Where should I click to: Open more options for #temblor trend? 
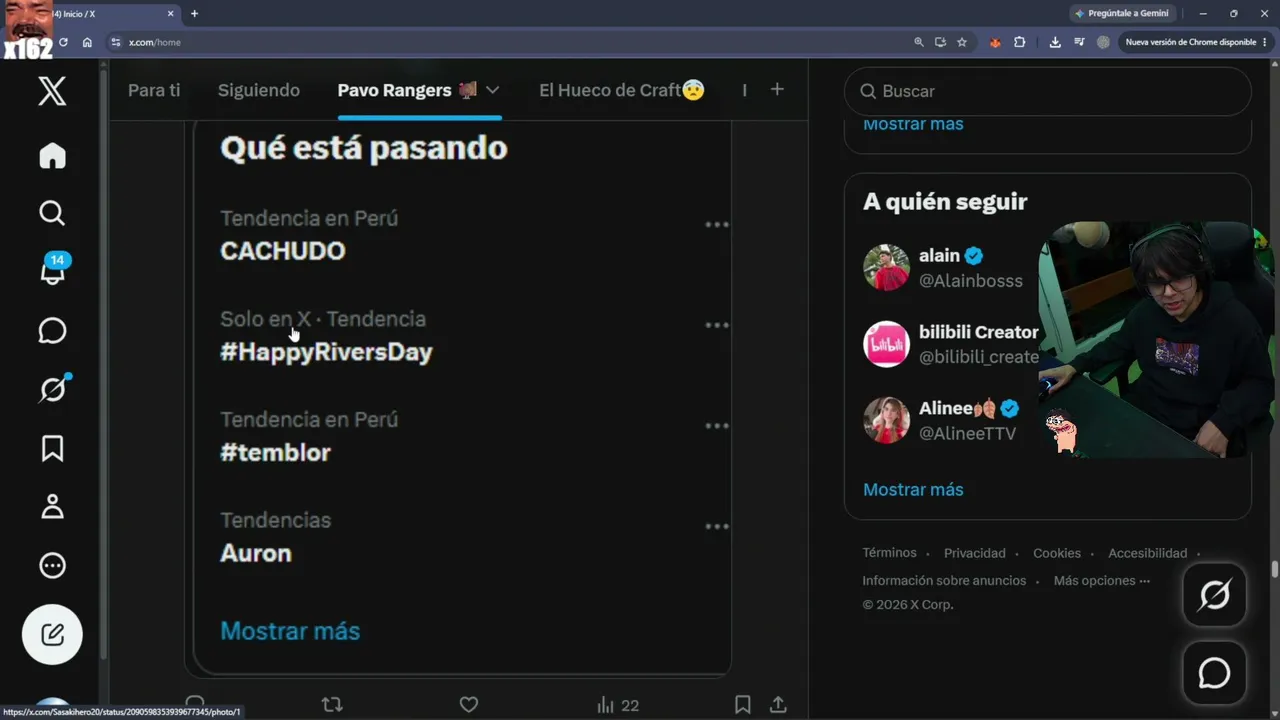point(717,426)
